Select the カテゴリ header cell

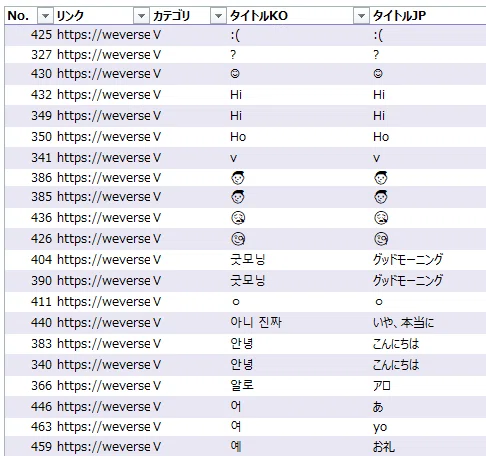point(171,16)
